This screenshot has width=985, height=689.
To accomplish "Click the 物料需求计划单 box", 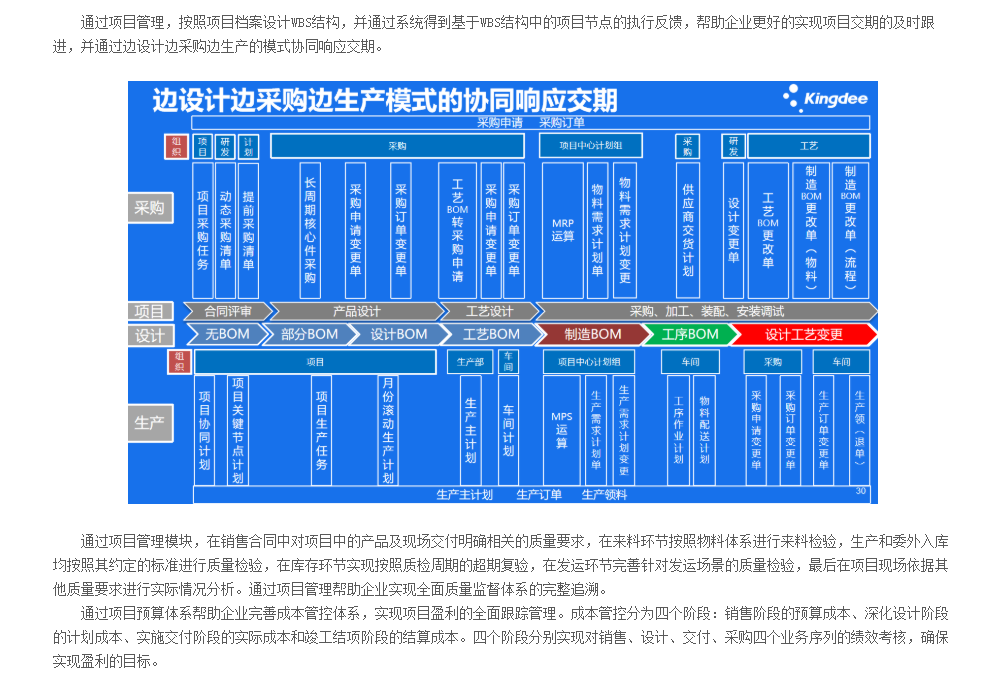I will (x=597, y=230).
